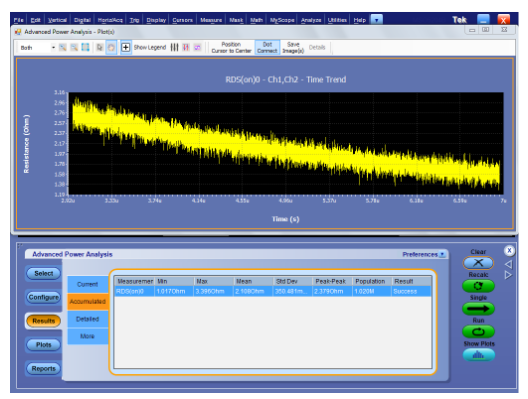Click the Plots button
This screenshot has height=399, width=528.
click(x=44, y=345)
